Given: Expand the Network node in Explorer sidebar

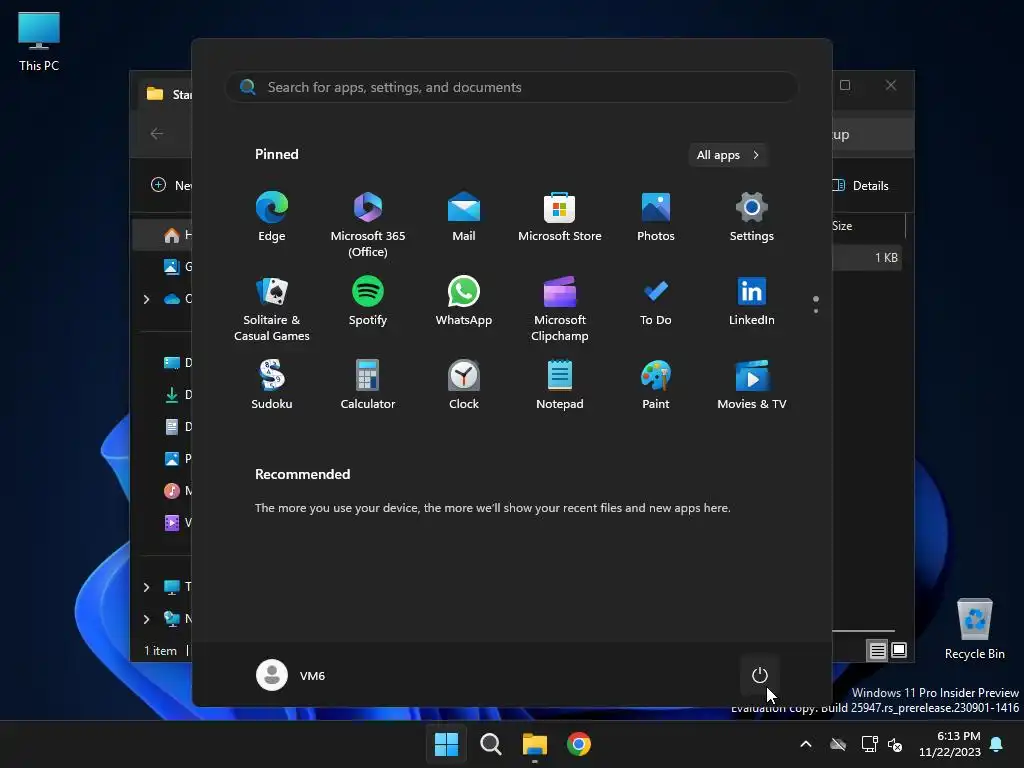Looking at the screenshot, I should tap(147, 619).
